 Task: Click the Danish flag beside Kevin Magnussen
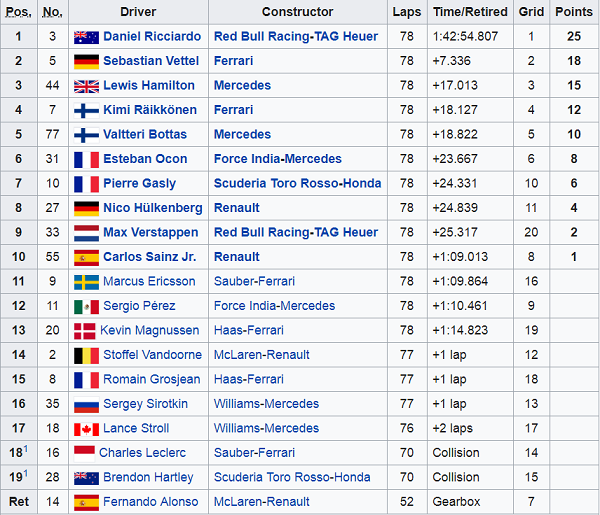[x=85, y=331]
